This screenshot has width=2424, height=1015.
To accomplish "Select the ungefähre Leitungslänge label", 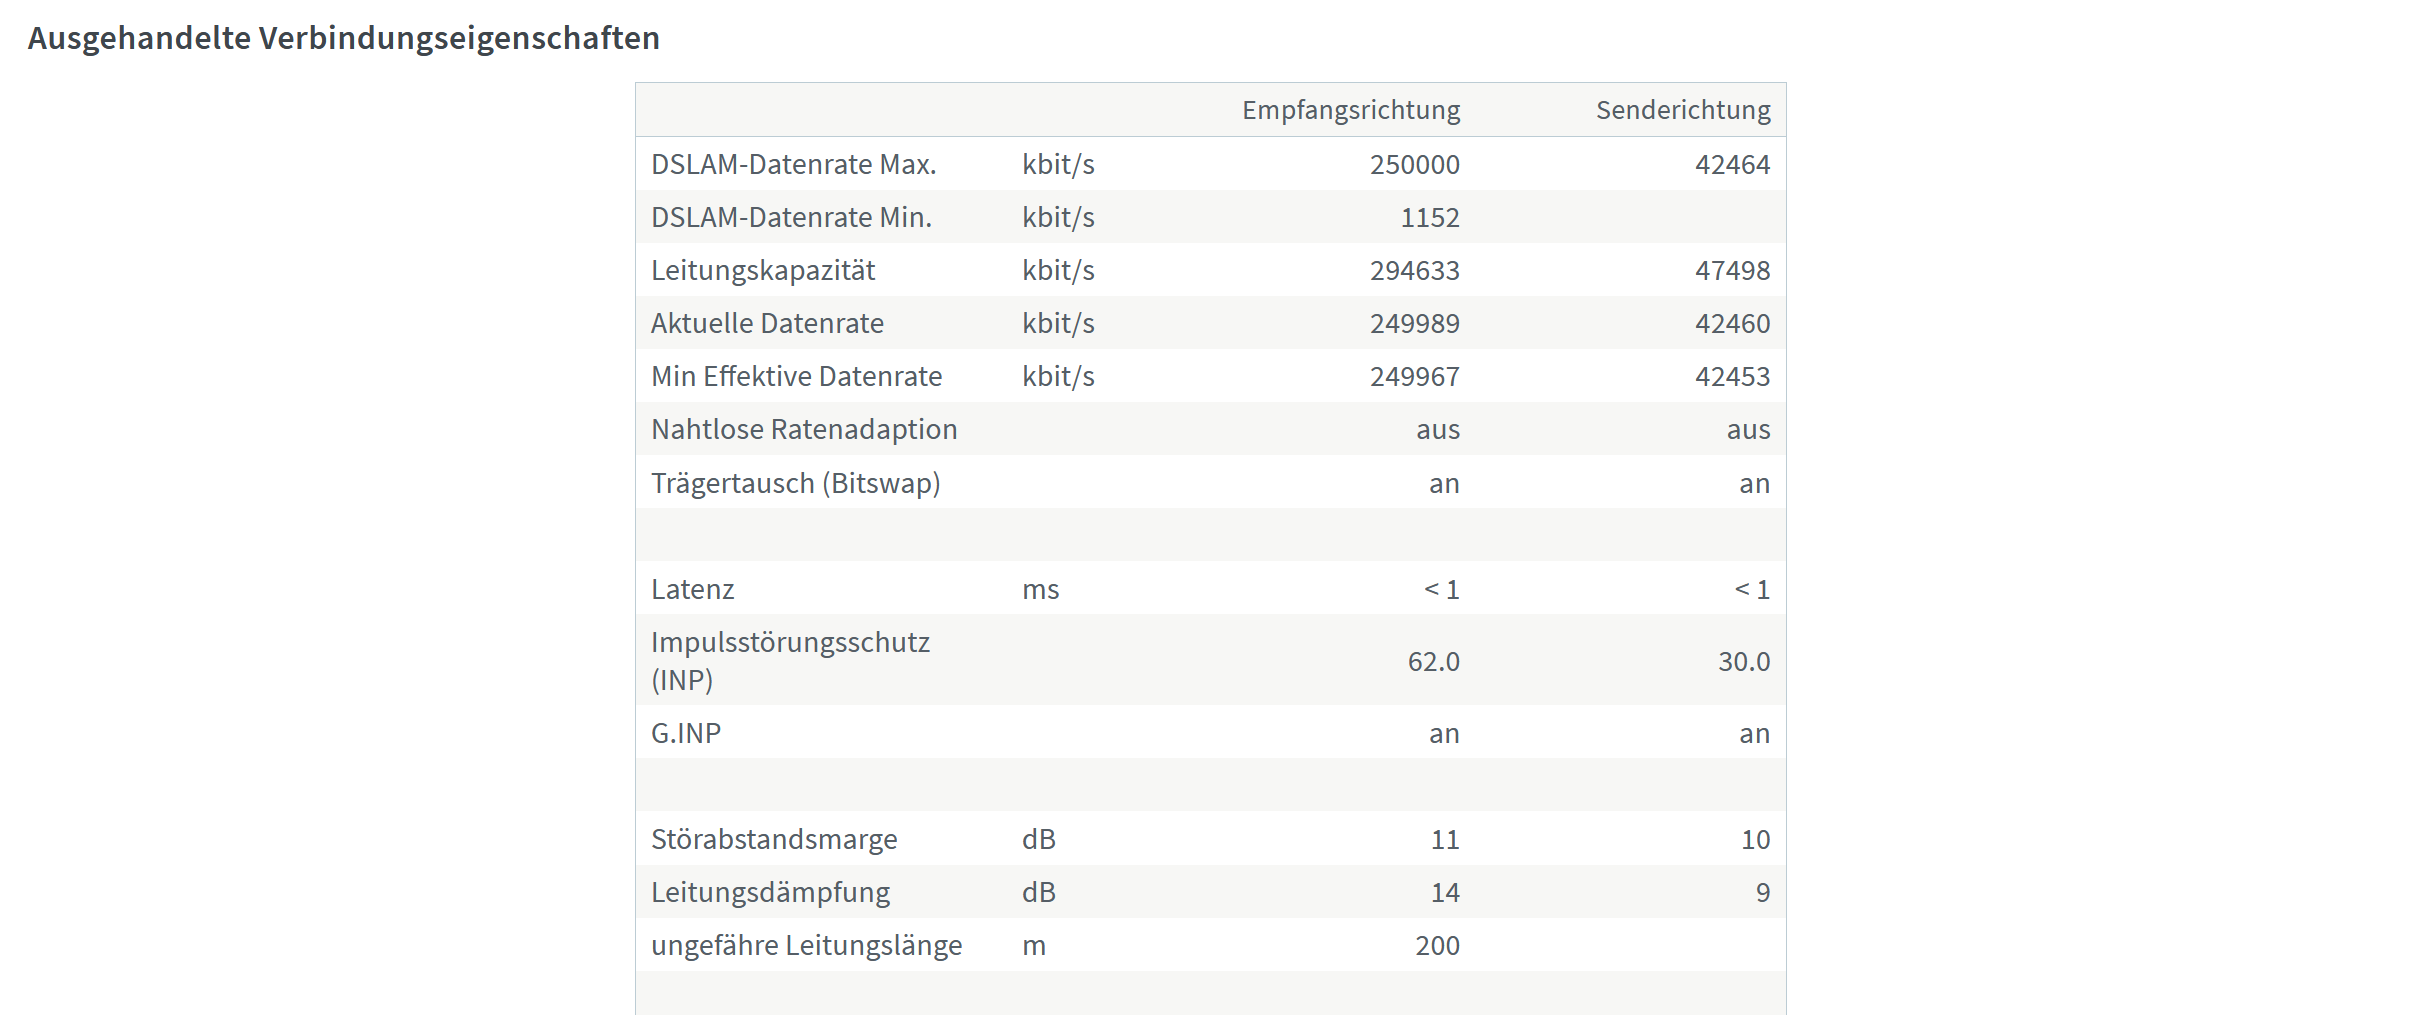I will click(806, 945).
